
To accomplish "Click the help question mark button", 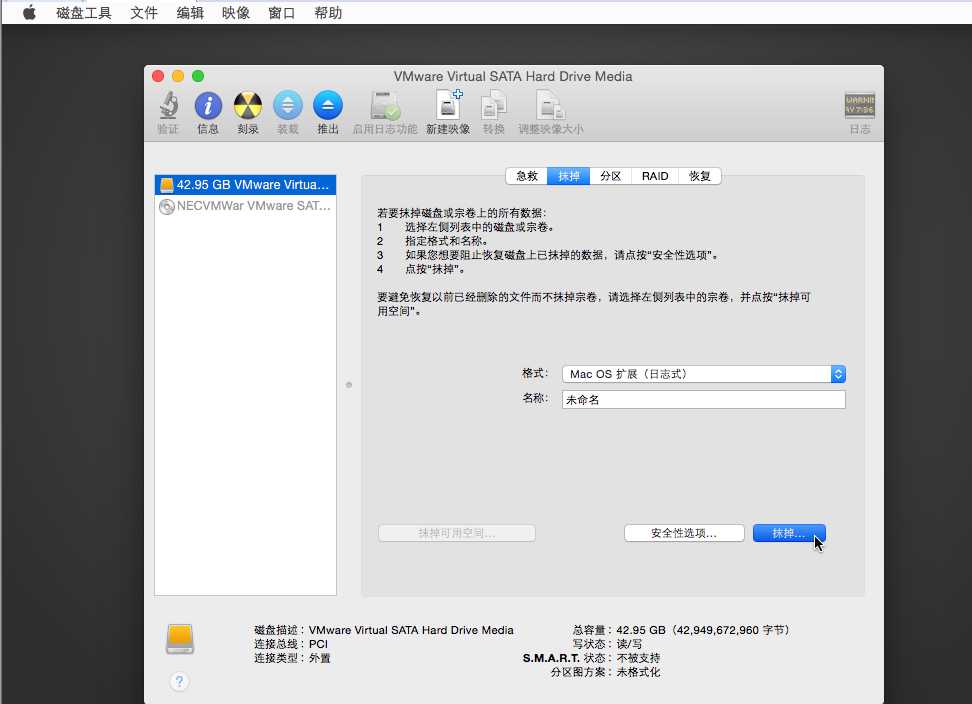I will coord(179,682).
